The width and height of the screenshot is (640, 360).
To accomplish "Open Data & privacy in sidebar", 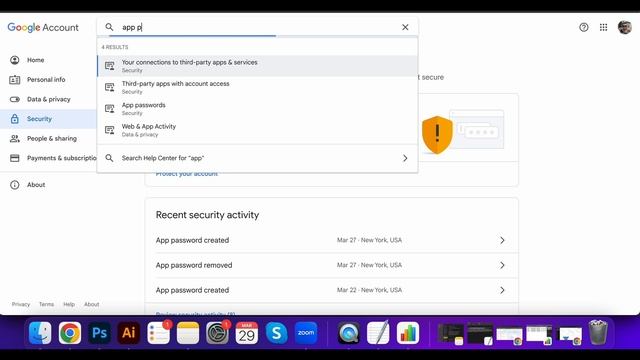I will (x=48, y=99).
